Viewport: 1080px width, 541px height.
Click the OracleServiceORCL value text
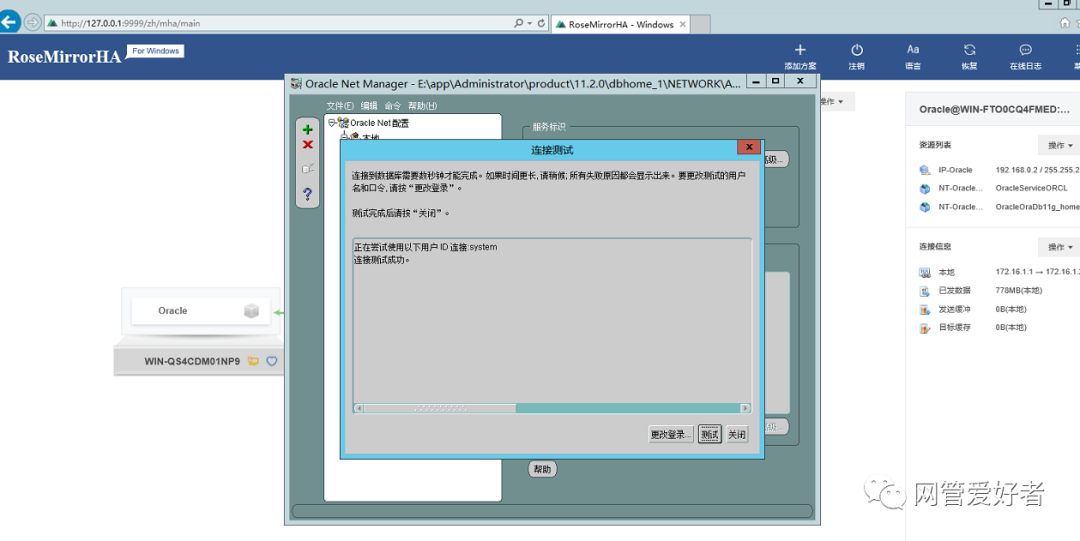(x=1031, y=188)
